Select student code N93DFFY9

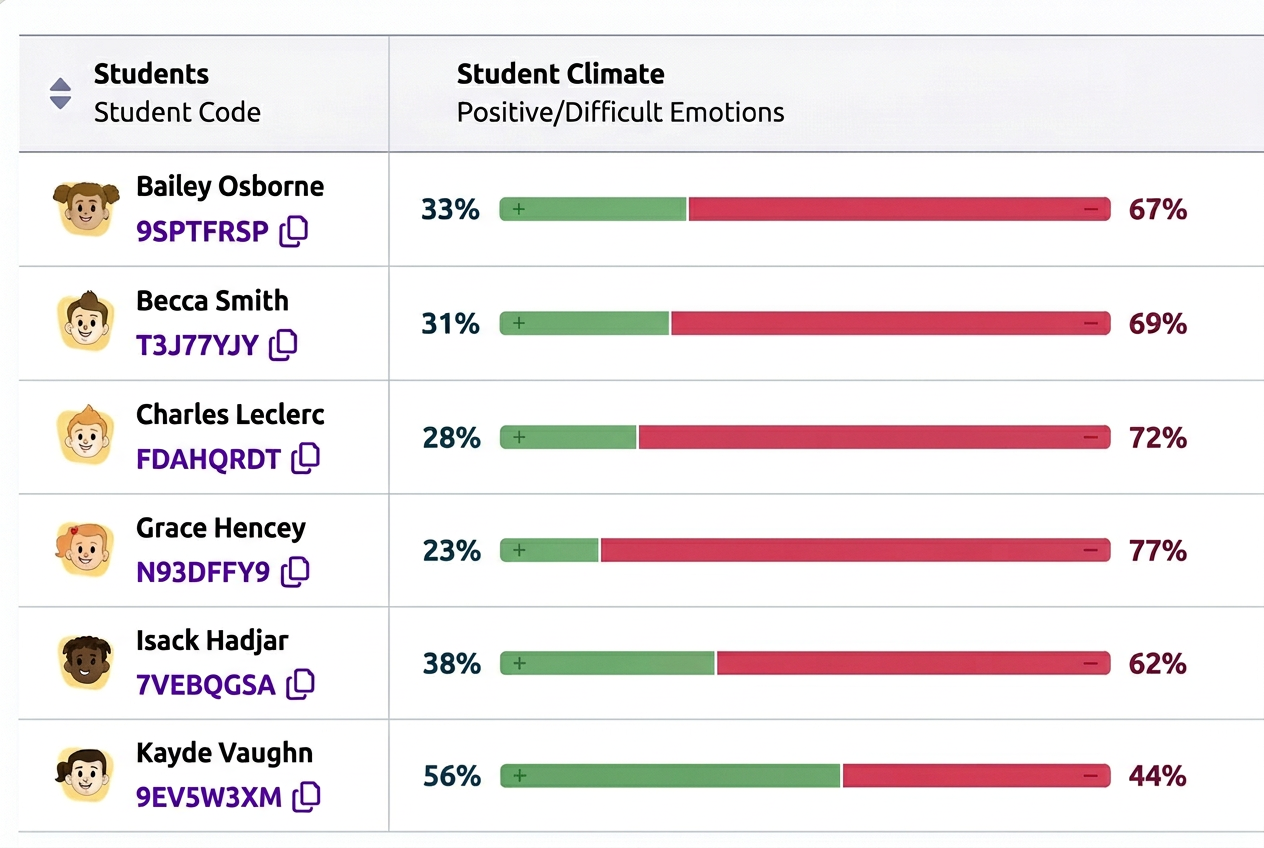pos(203,572)
